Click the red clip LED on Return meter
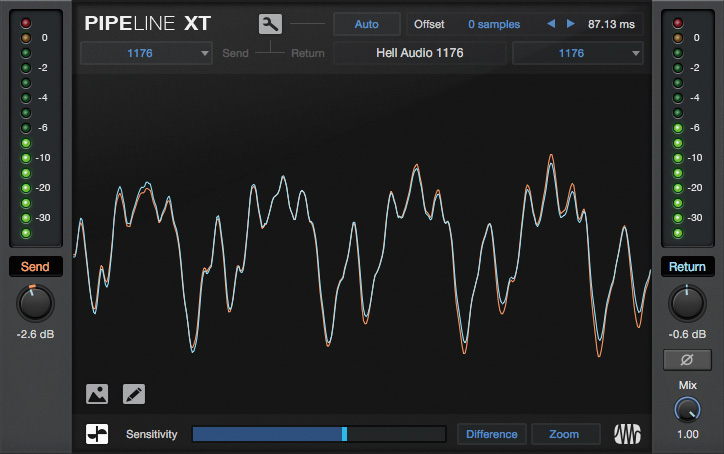This screenshot has height=454, width=724. click(678, 23)
